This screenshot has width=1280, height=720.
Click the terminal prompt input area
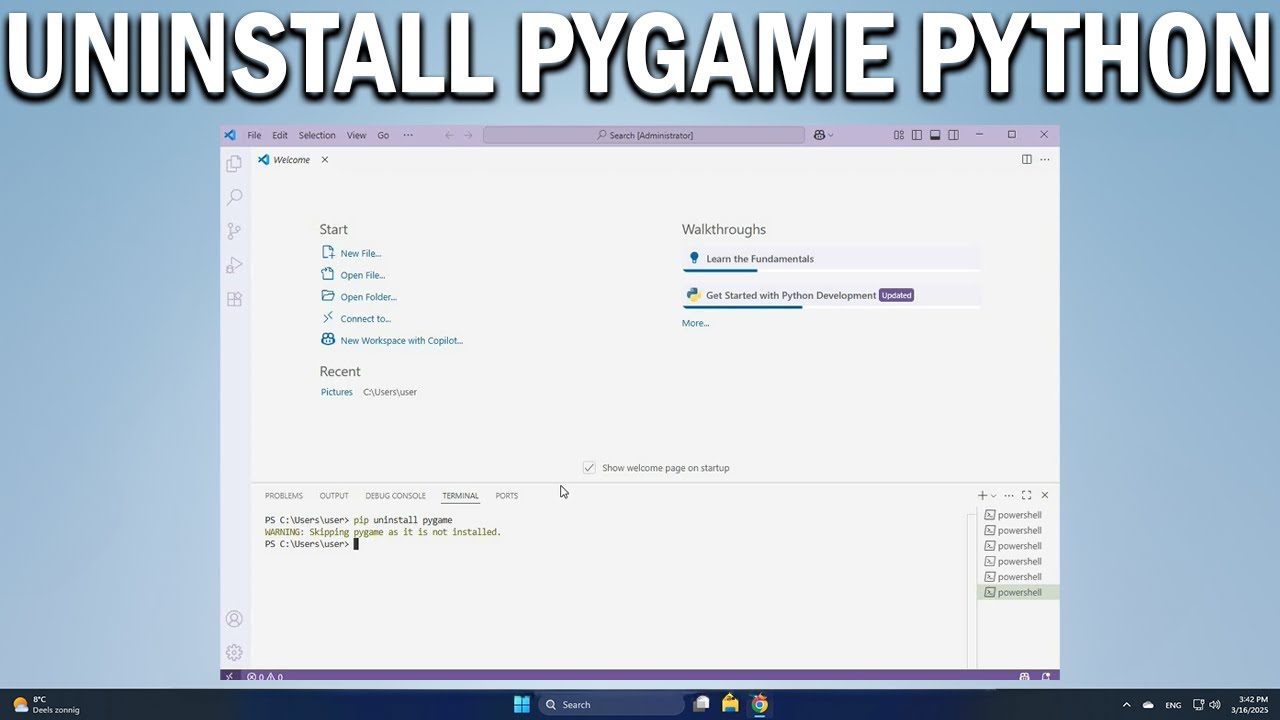[356, 544]
